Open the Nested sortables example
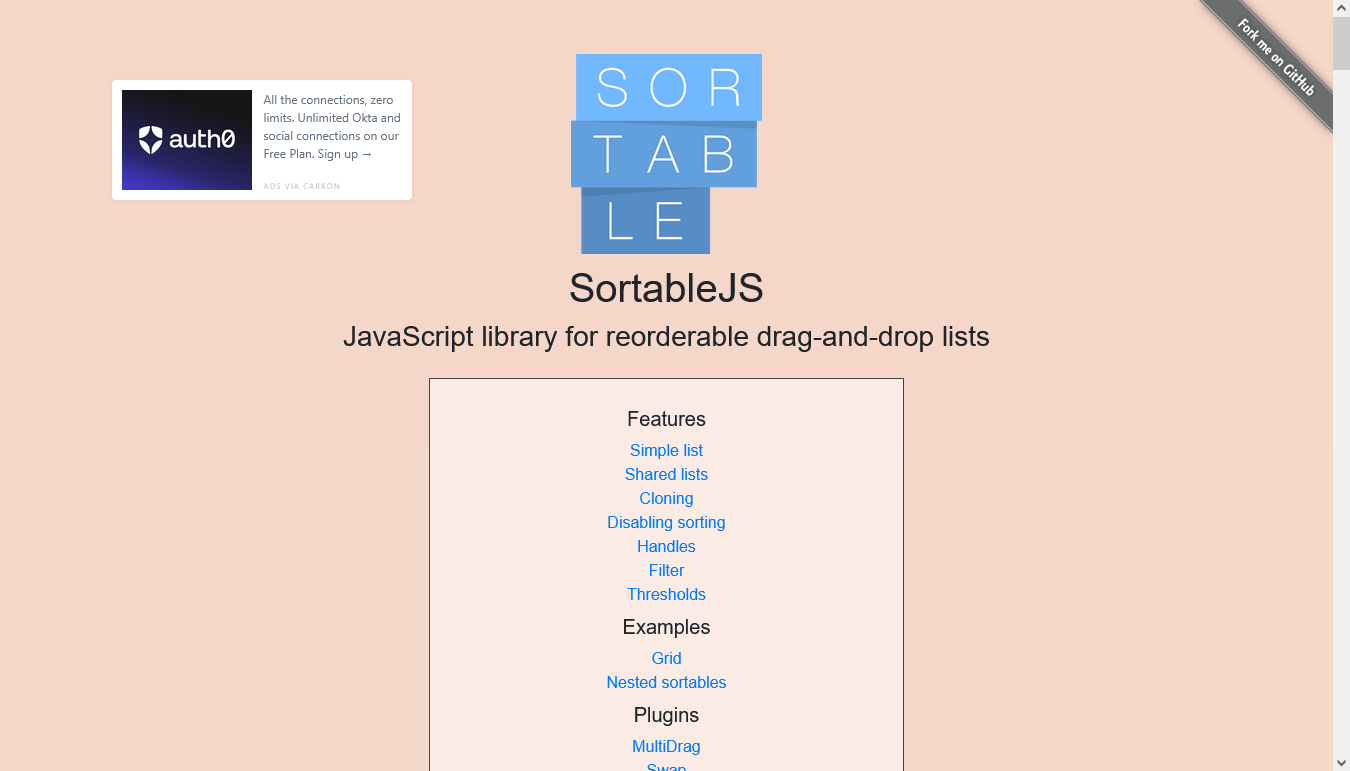Screen dimensions: 1350x771 click(666, 682)
